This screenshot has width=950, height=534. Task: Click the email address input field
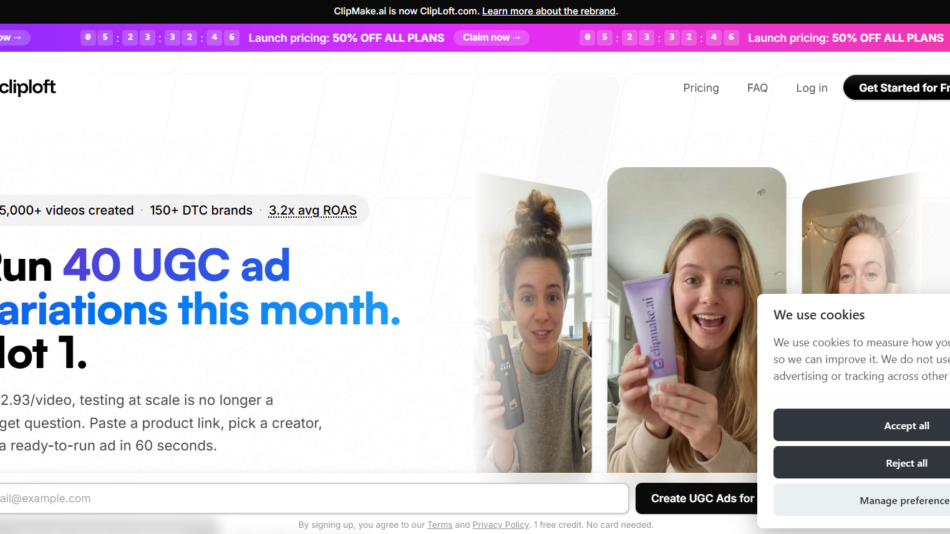(x=314, y=498)
